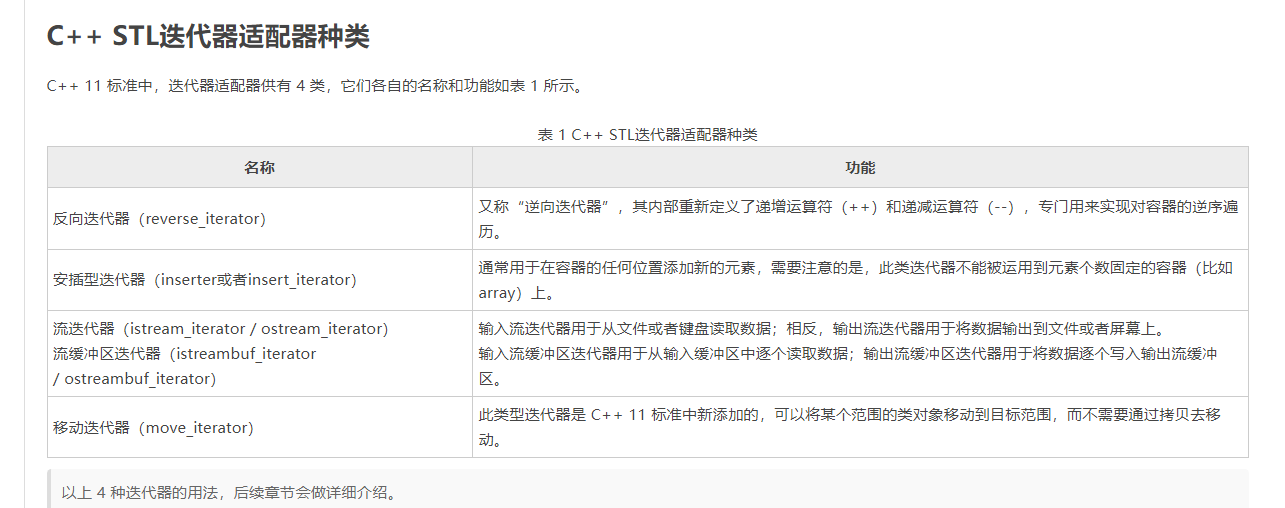Click "历。" ending the reverse iterator description
Image resolution: width=1285 pixels, height=508 pixels.
(x=490, y=232)
